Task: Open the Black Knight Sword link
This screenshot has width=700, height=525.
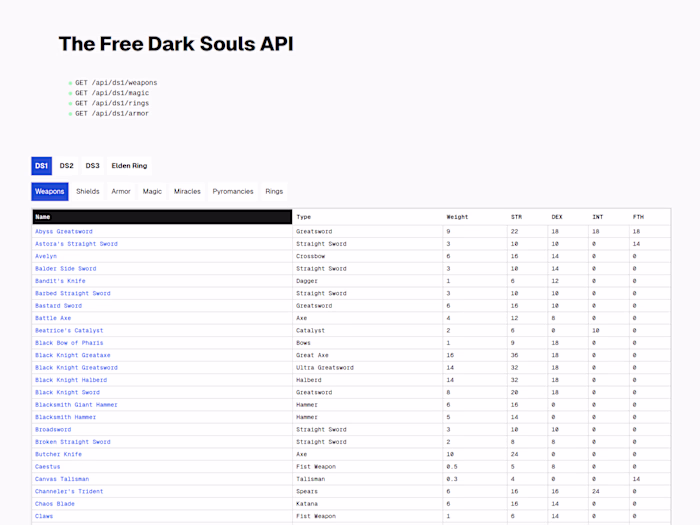Action: 67,392
